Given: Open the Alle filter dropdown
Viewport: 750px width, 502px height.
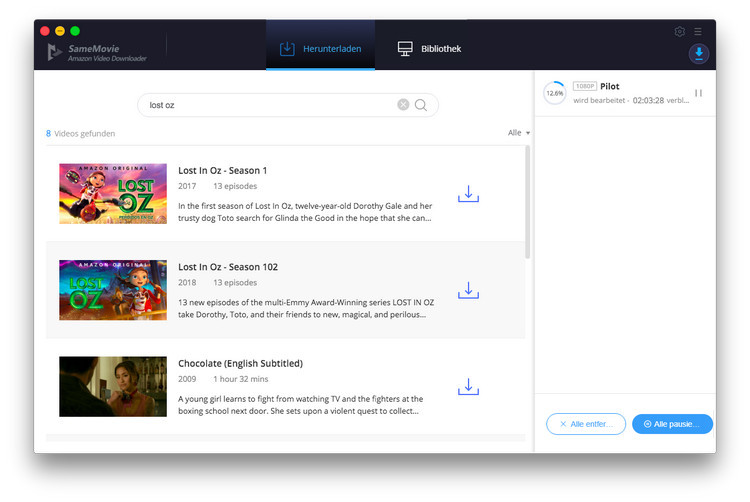Looking at the screenshot, I should pyautogui.click(x=518, y=133).
